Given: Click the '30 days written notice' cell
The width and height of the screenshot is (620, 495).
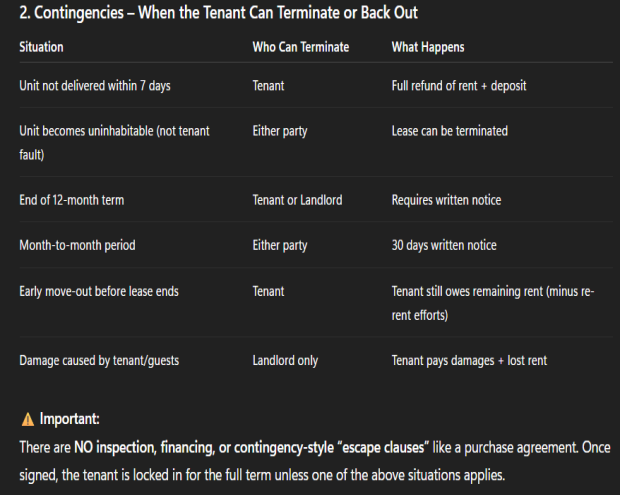Looking at the screenshot, I should (x=444, y=245).
